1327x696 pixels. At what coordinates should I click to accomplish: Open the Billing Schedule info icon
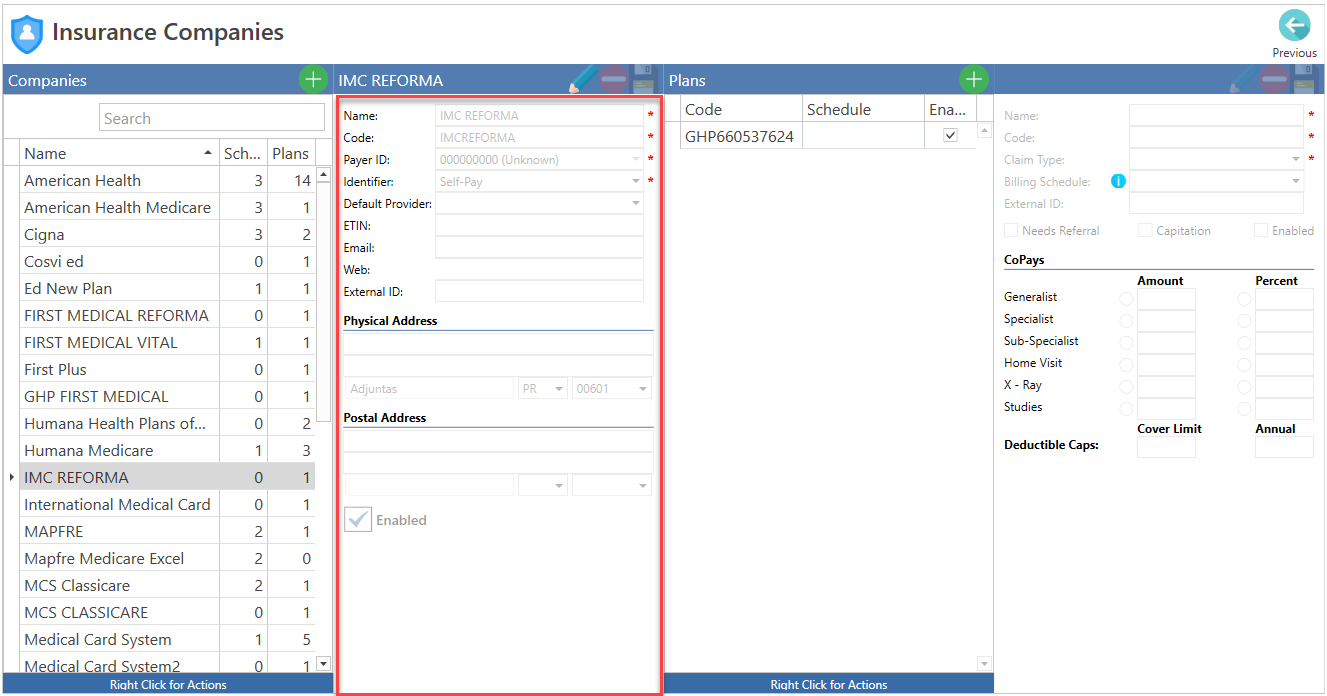click(x=1118, y=181)
